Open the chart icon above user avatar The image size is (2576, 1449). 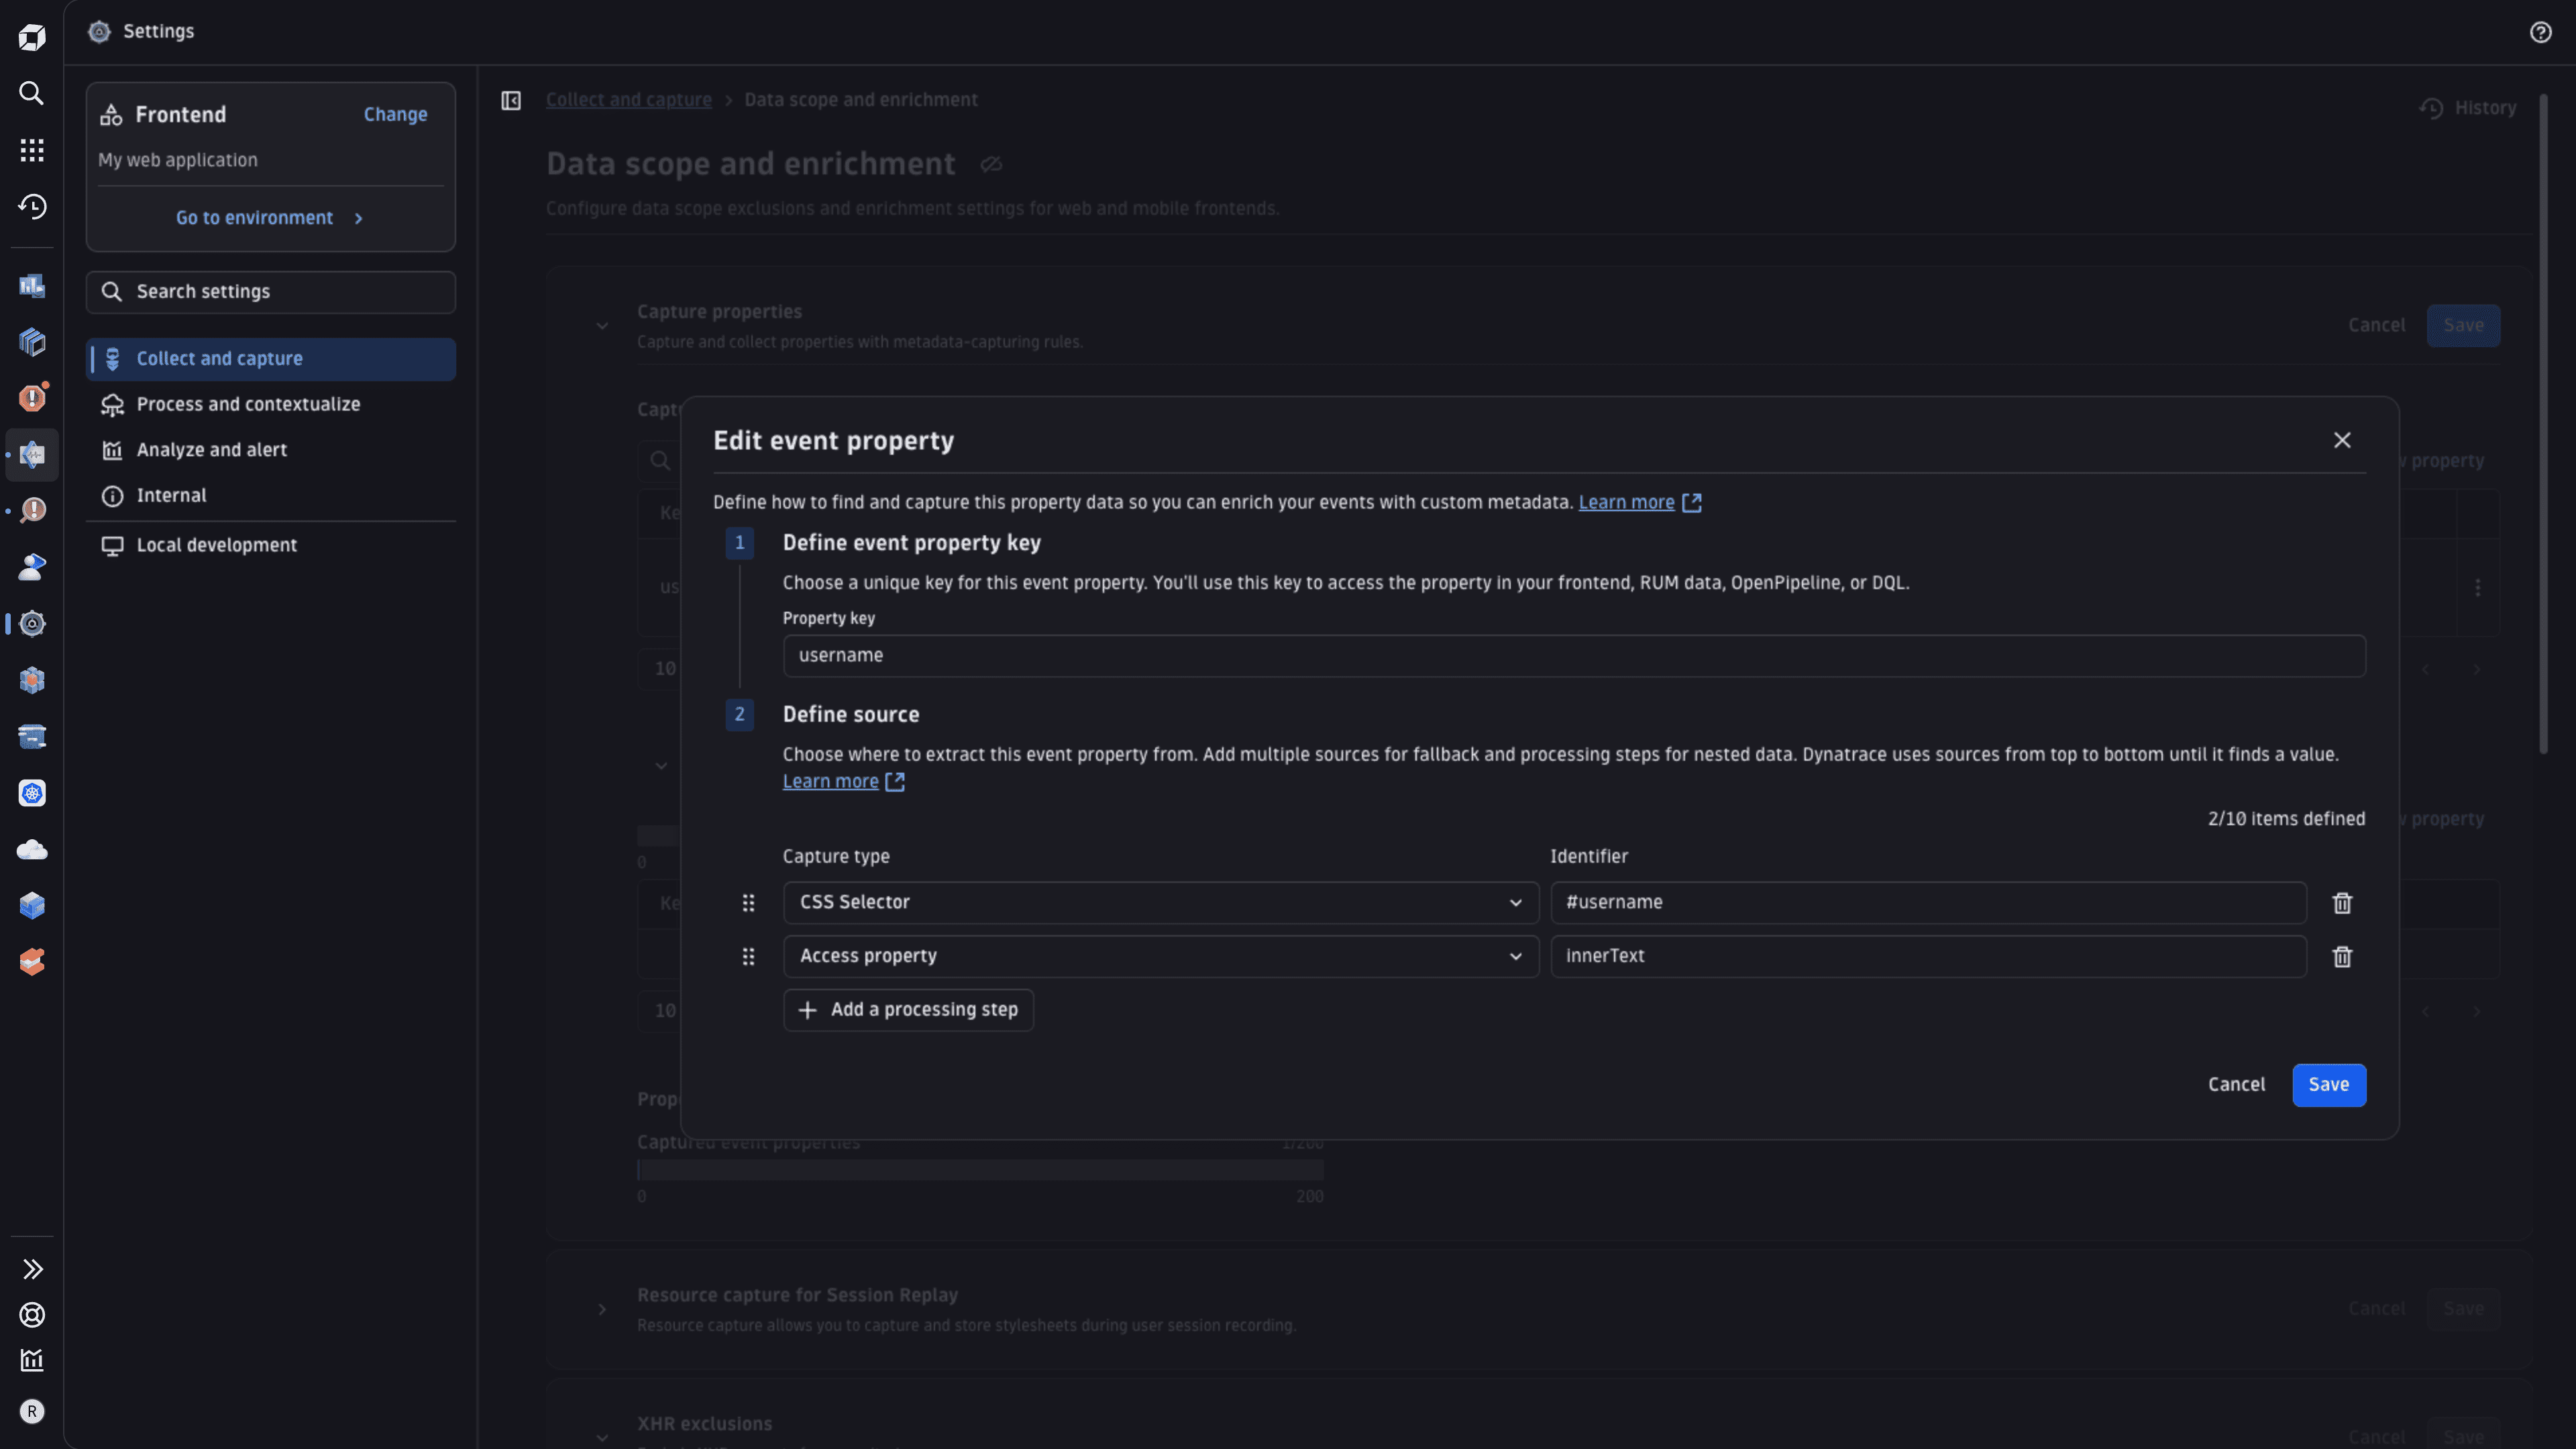coord(32,1360)
